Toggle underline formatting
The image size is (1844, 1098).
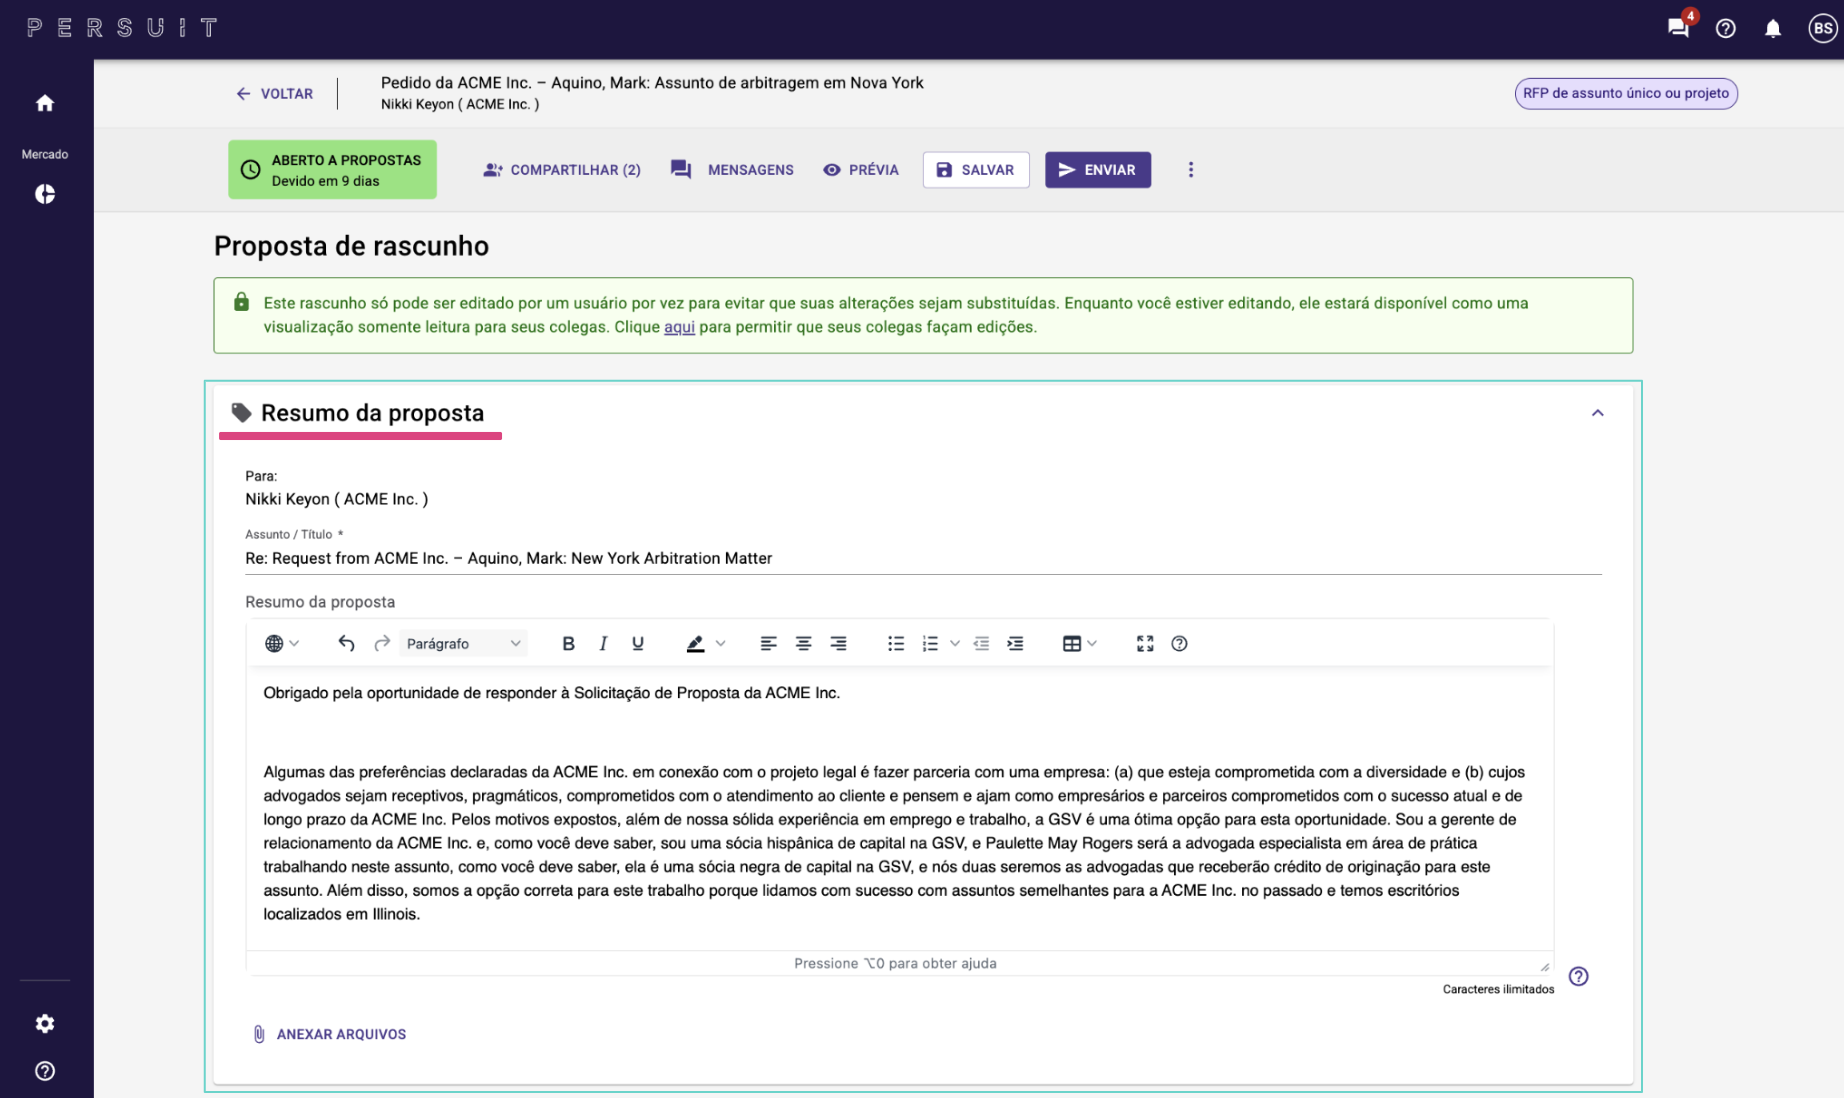pyautogui.click(x=638, y=643)
